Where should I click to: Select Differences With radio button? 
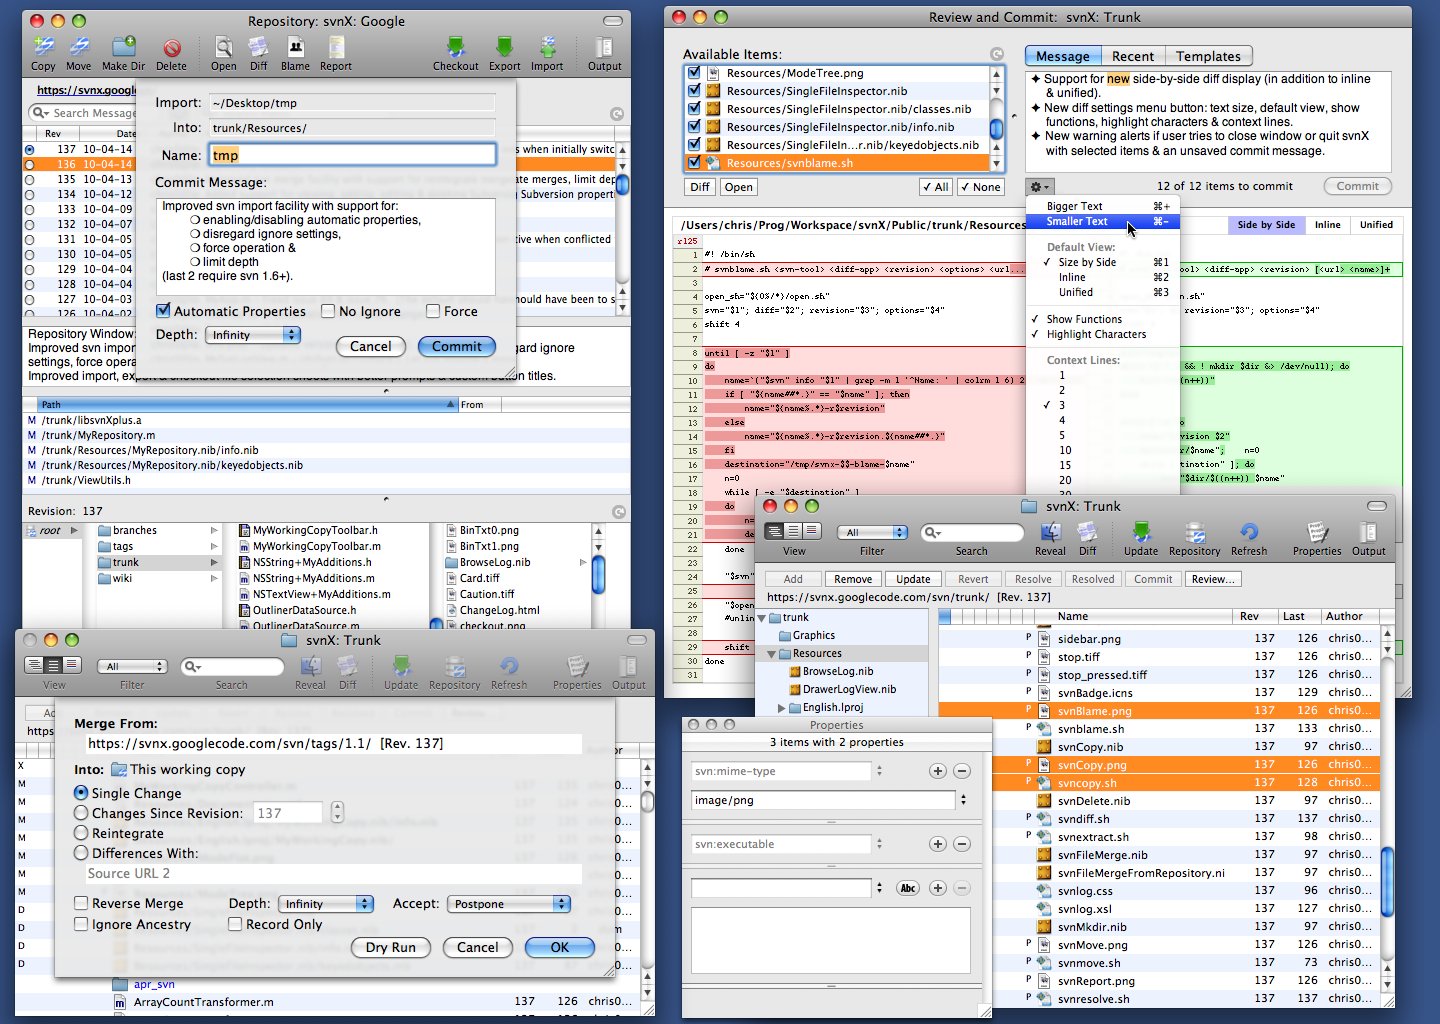click(81, 853)
